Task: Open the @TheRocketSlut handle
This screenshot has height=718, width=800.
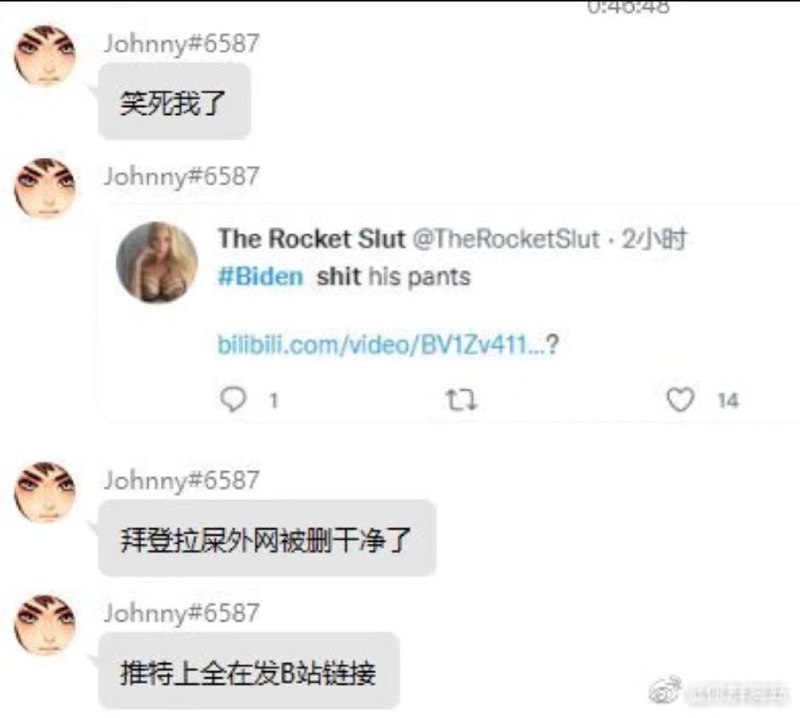Action: click(x=506, y=239)
